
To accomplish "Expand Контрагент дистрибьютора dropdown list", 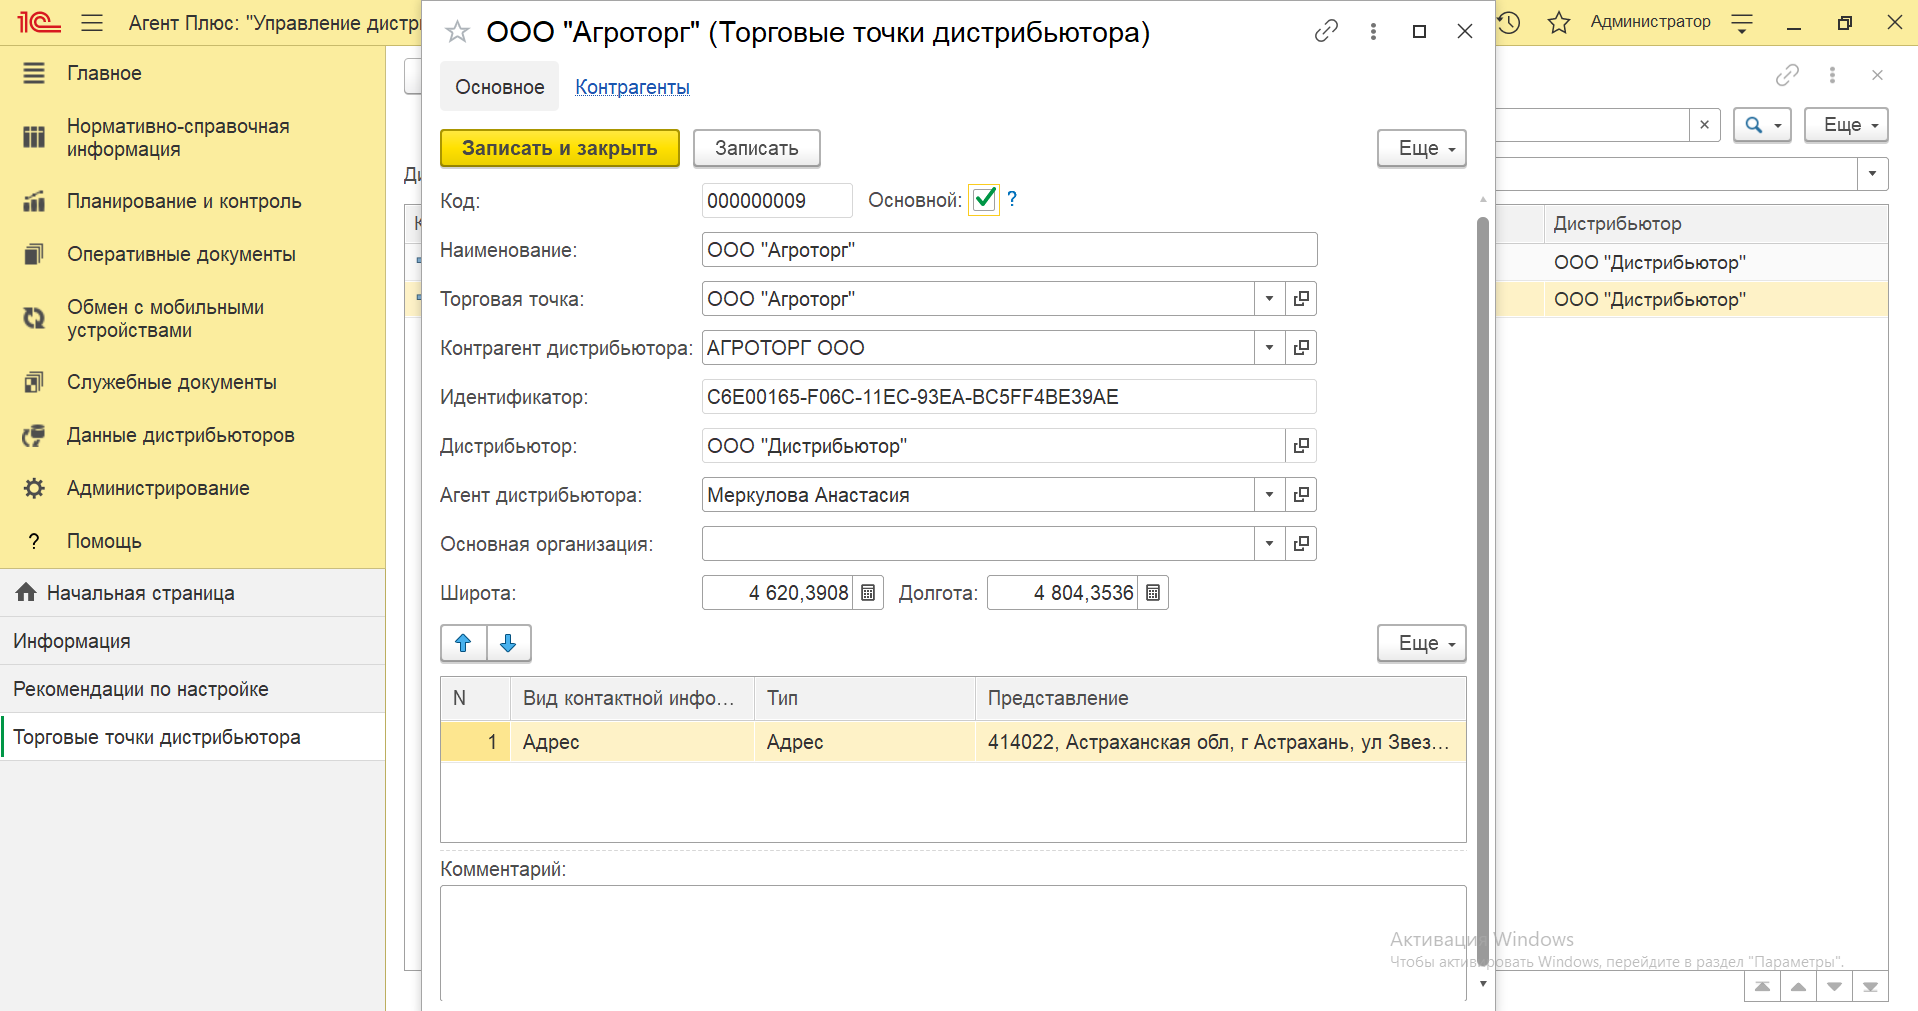I will tap(1269, 348).
